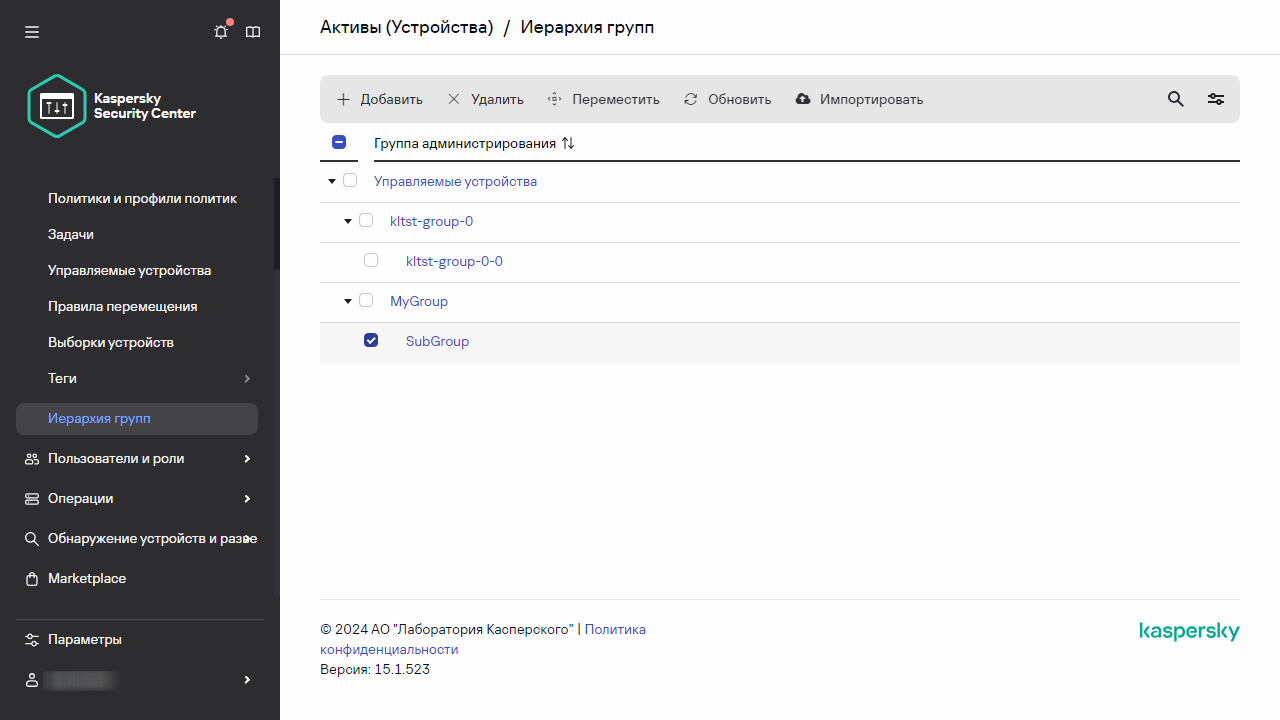
Task: Open Обнаружение устройств sidebar section
Action: [x=152, y=538]
